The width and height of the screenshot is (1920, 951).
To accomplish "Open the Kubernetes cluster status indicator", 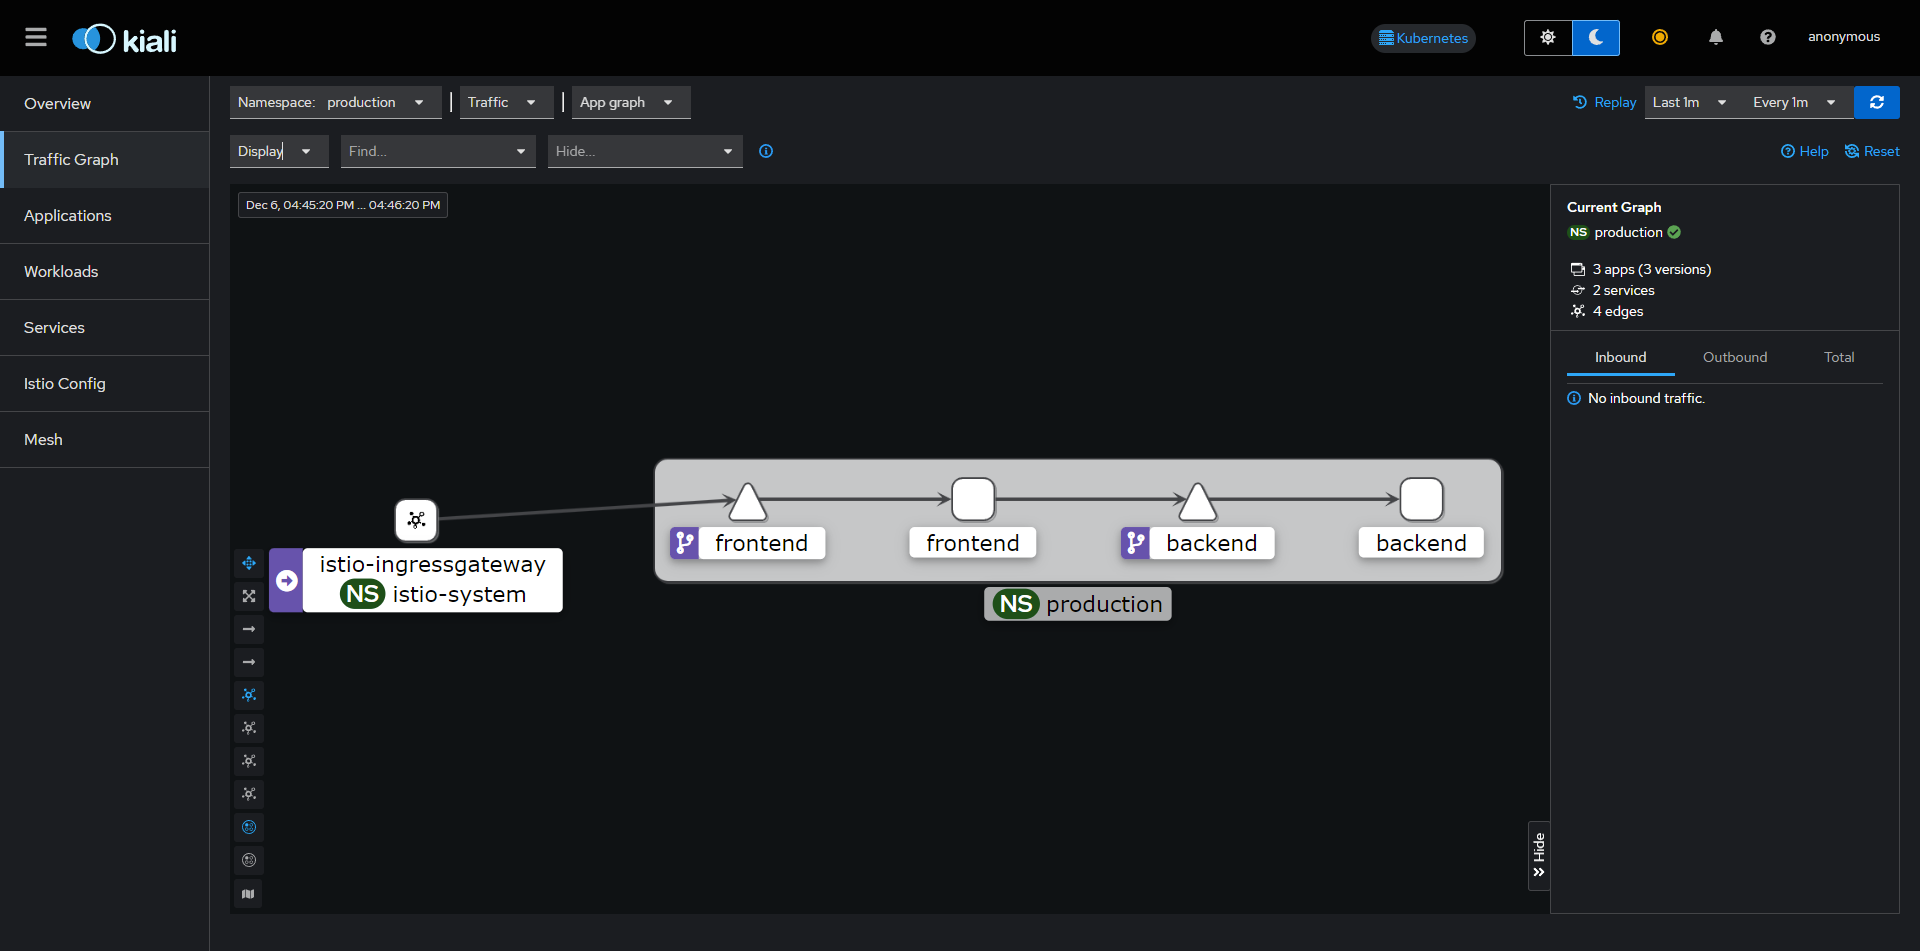I will [x=1422, y=38].
